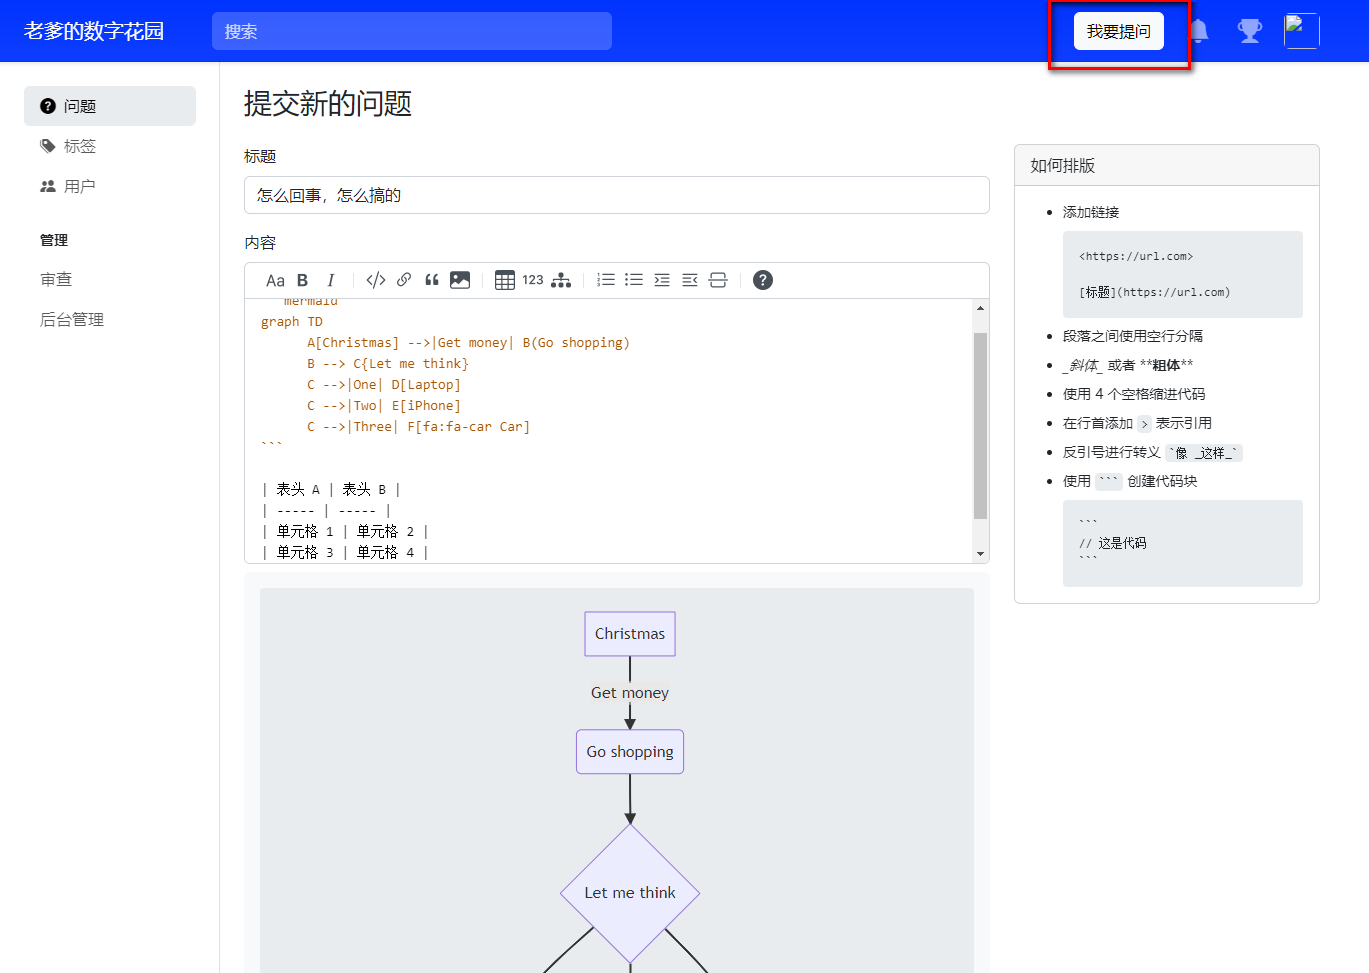
Task: Click the 我要提问 button
Action: click(1119, 31)
